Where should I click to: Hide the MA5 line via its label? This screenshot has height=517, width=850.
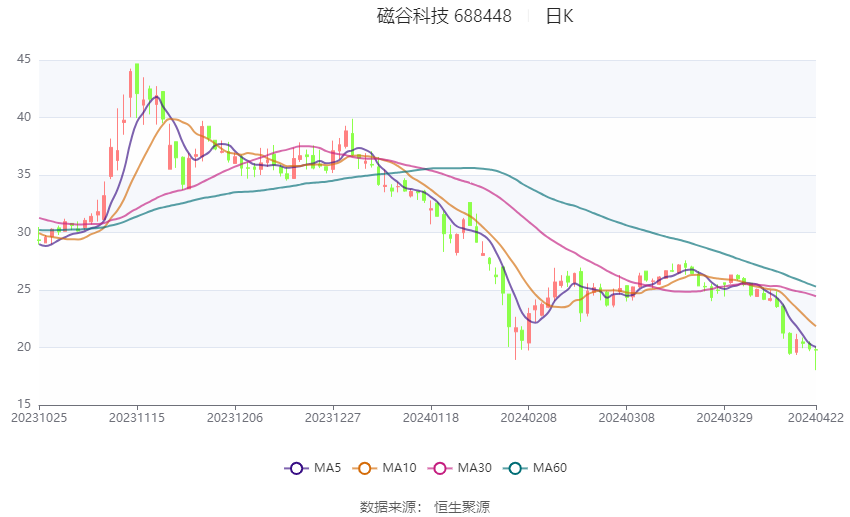pos(327,468)
